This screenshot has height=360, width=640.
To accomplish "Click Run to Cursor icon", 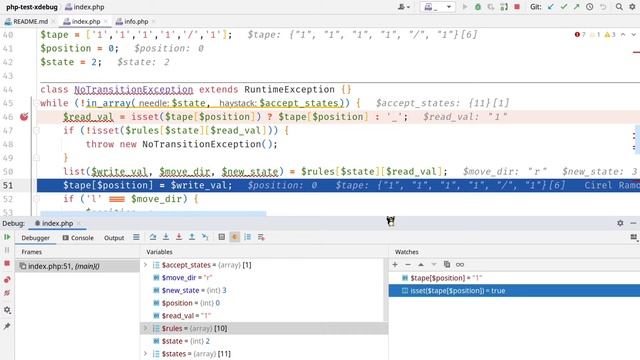I will (205, 237).
